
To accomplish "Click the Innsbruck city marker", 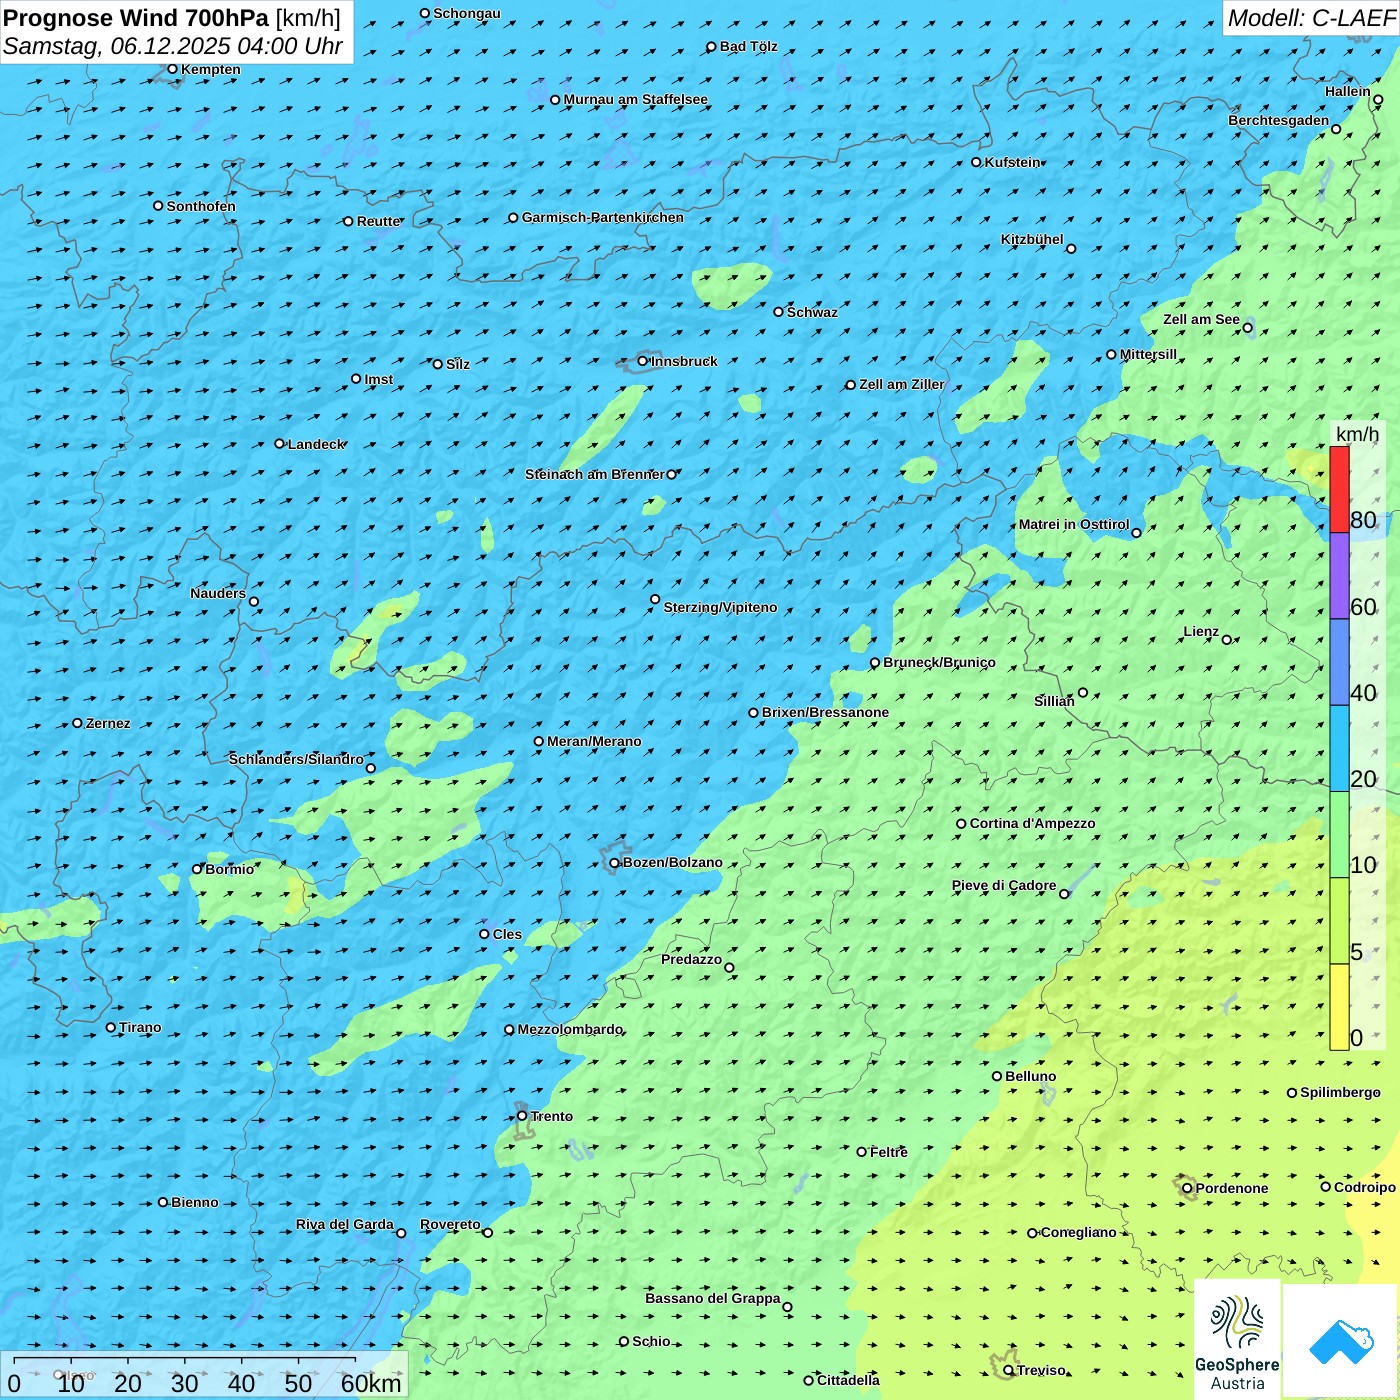I will pos(643,361).
